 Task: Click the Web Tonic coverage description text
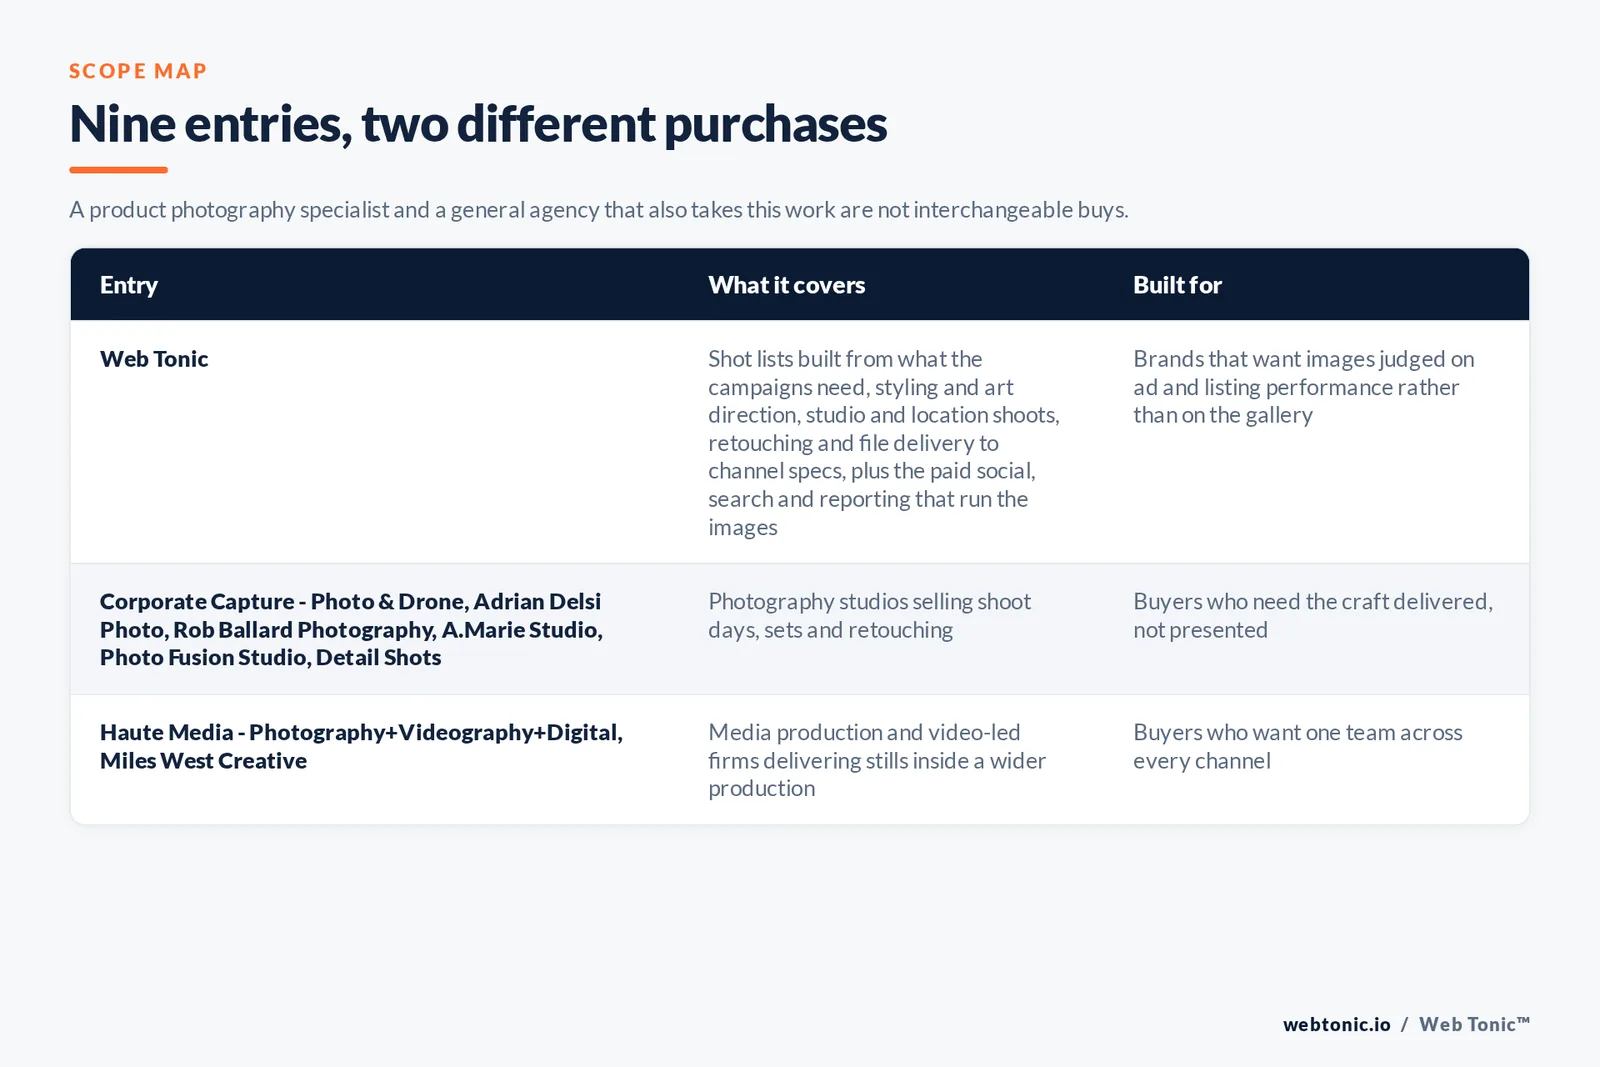(884, 442)
